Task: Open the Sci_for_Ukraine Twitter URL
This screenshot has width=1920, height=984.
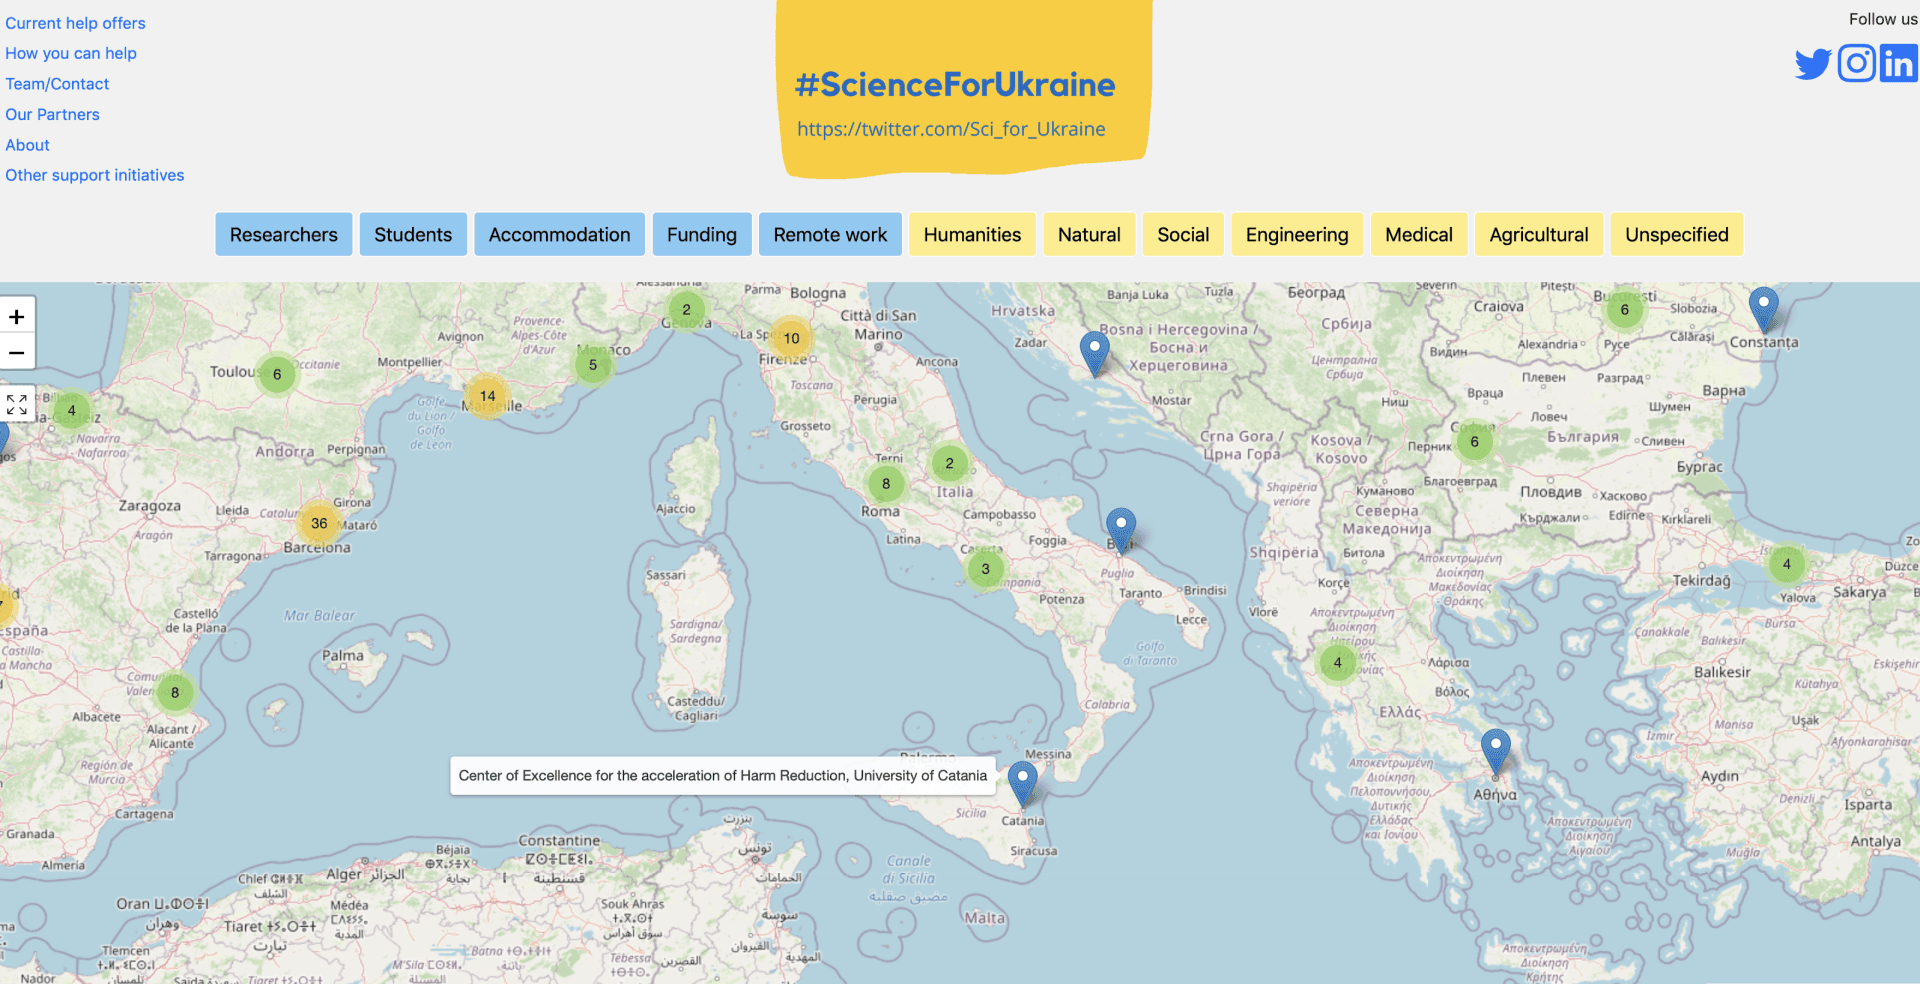Action: tap(951, 129)
